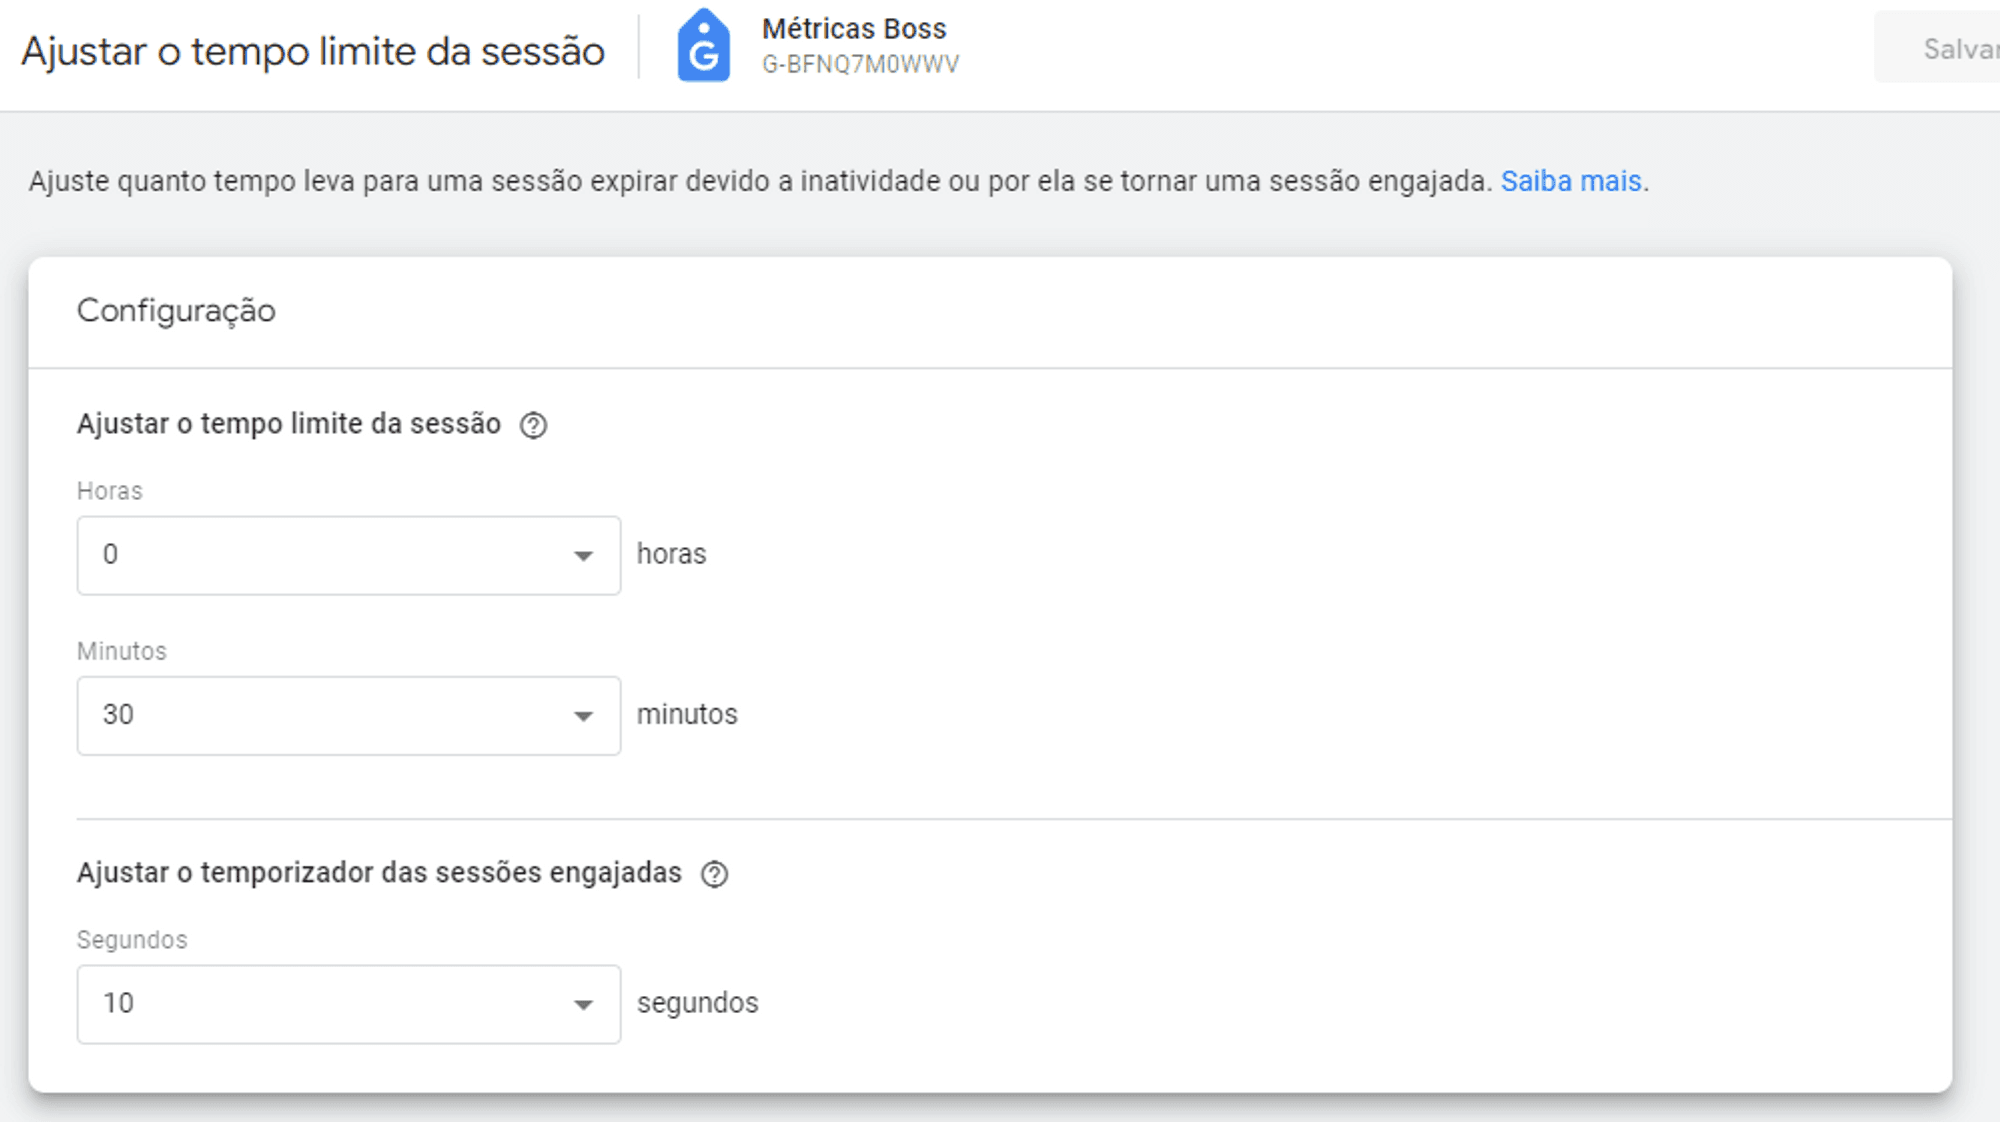Click 'Ajustar o temporizador das sessões engajadas' heading
2000x1122 pixels.
pyautogui.click(x=379, y=873)
